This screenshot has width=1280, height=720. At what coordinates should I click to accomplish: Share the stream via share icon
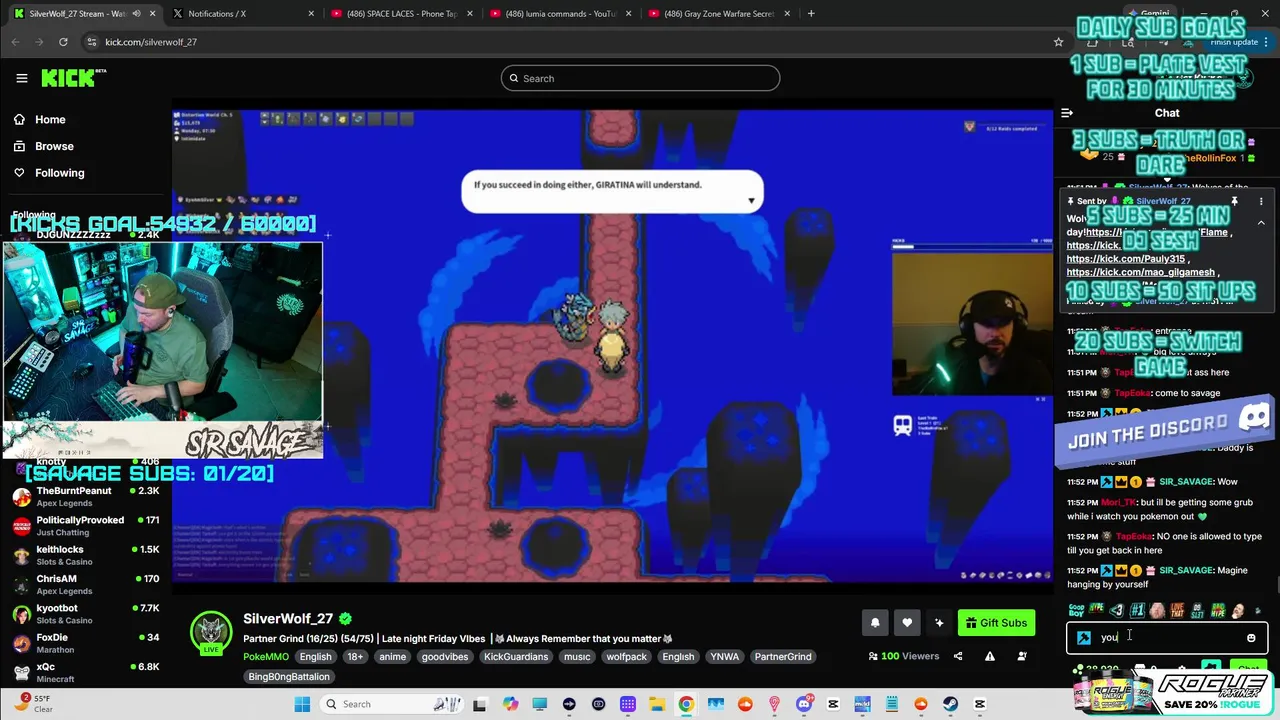click(x=958, y=657)
